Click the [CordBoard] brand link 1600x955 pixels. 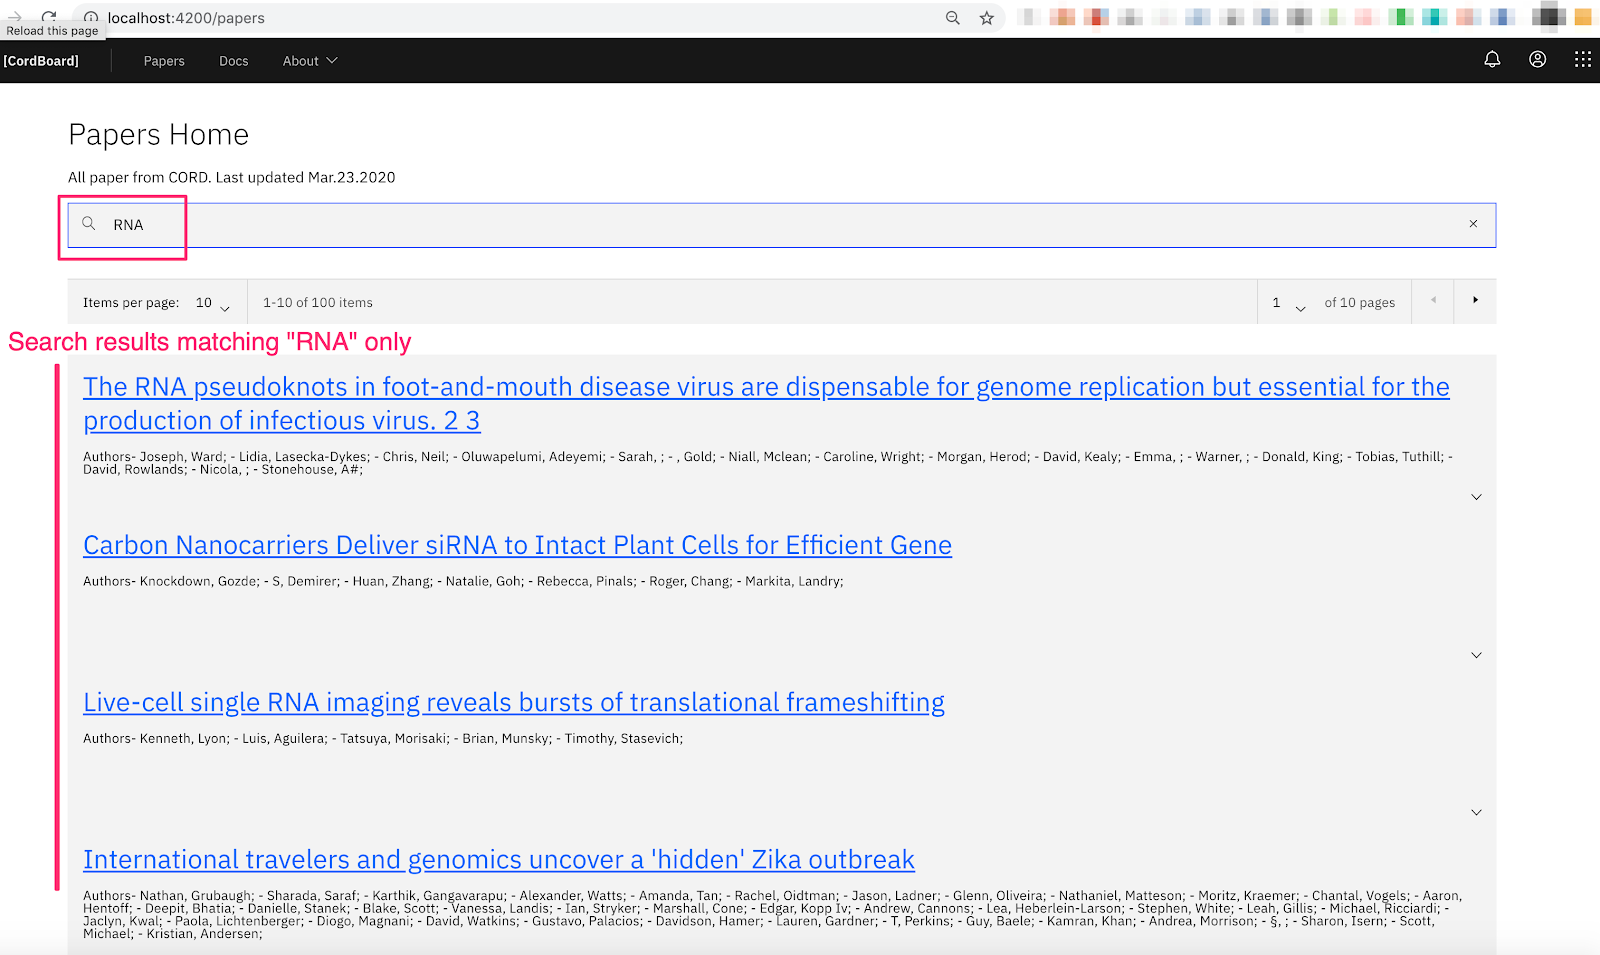[x=41, y=61]
